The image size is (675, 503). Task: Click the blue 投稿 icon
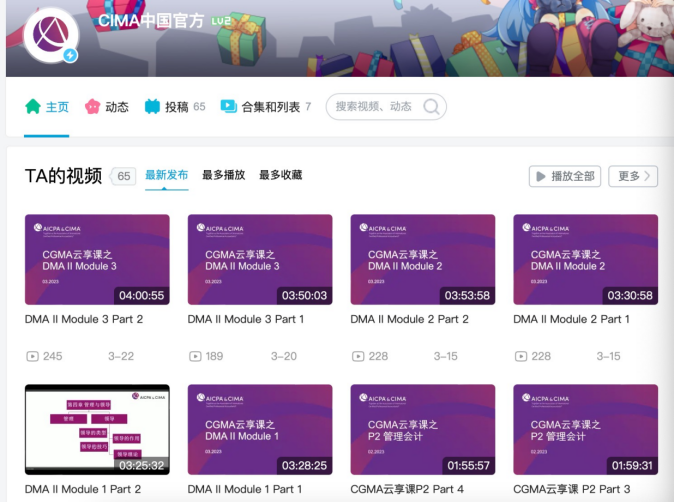(152, 106)
